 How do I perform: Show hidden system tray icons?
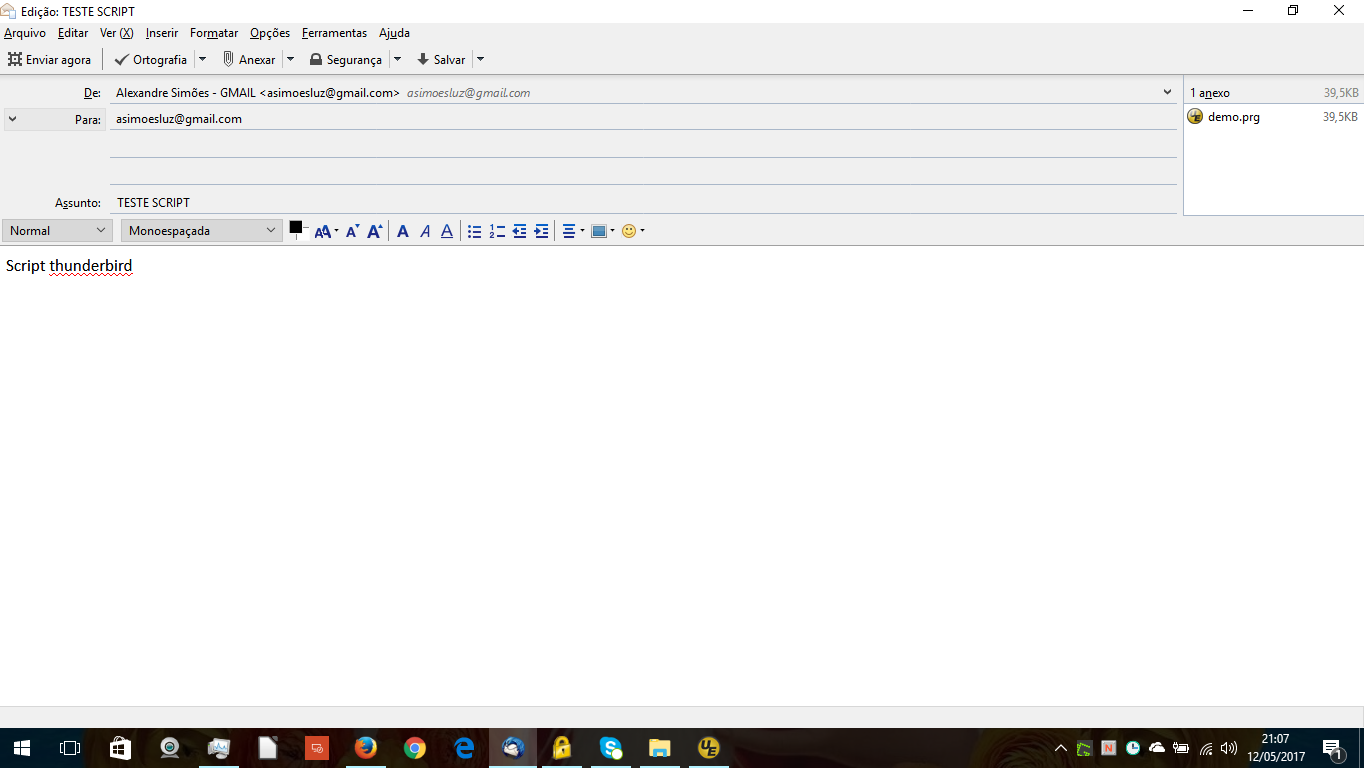point(1061,748)
